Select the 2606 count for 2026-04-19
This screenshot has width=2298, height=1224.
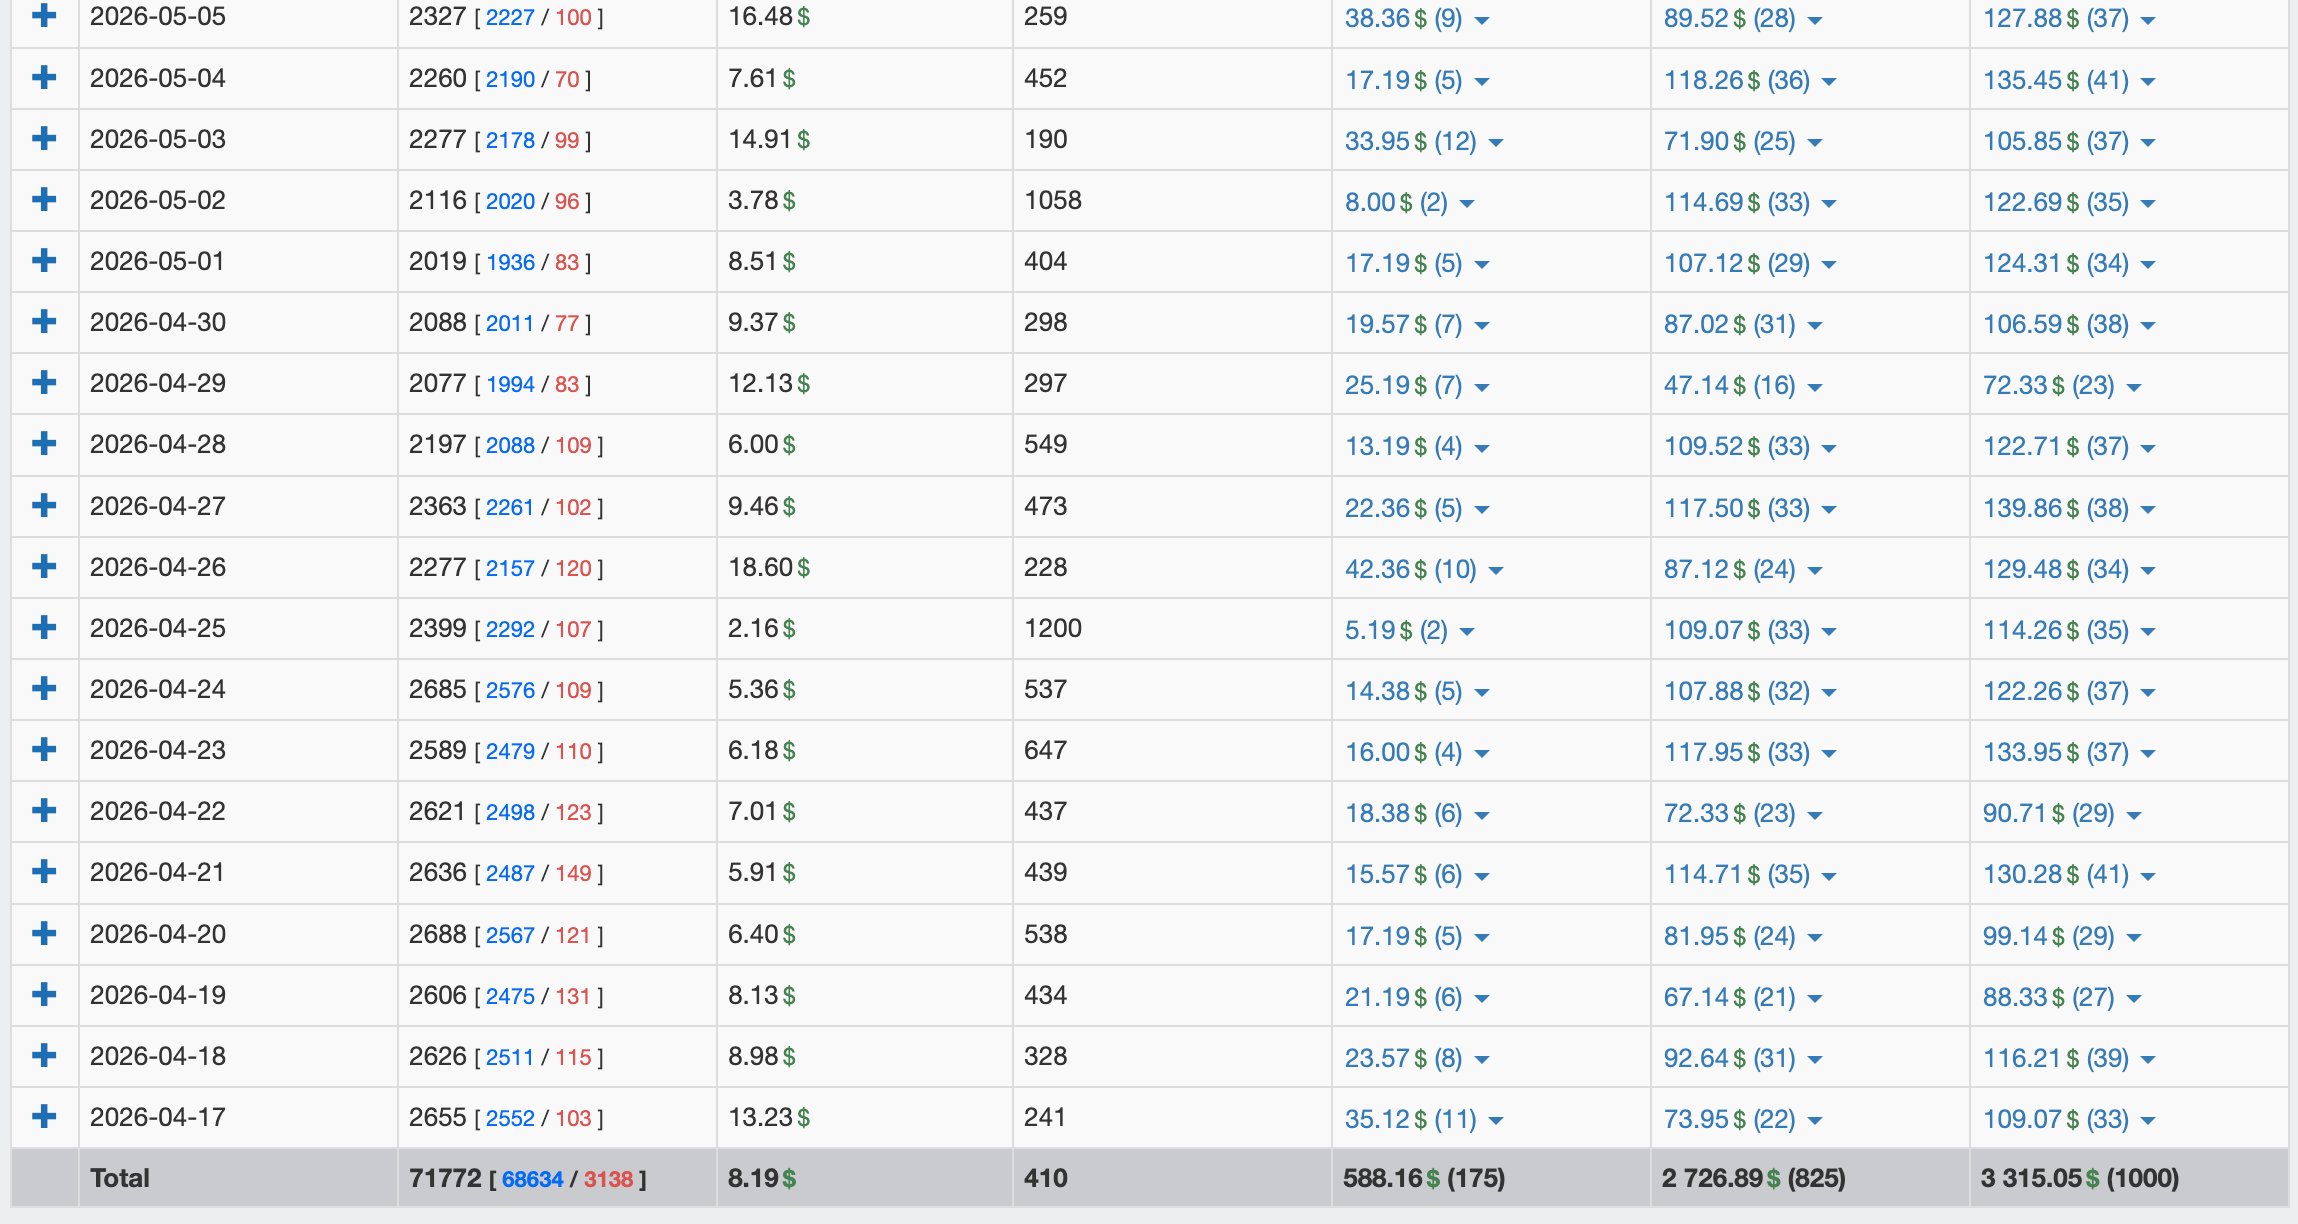[437, 995]
